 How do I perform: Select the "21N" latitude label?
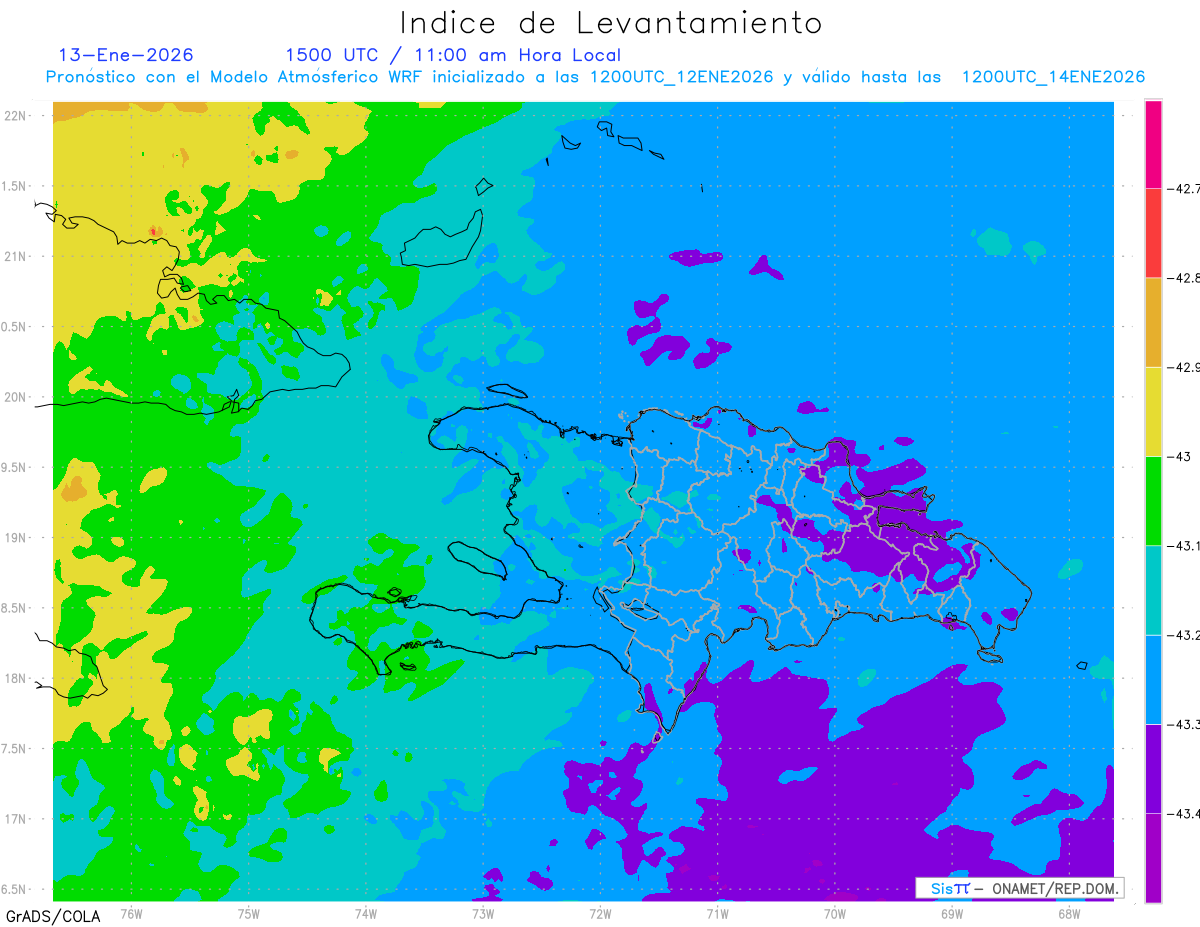(16, 256)
